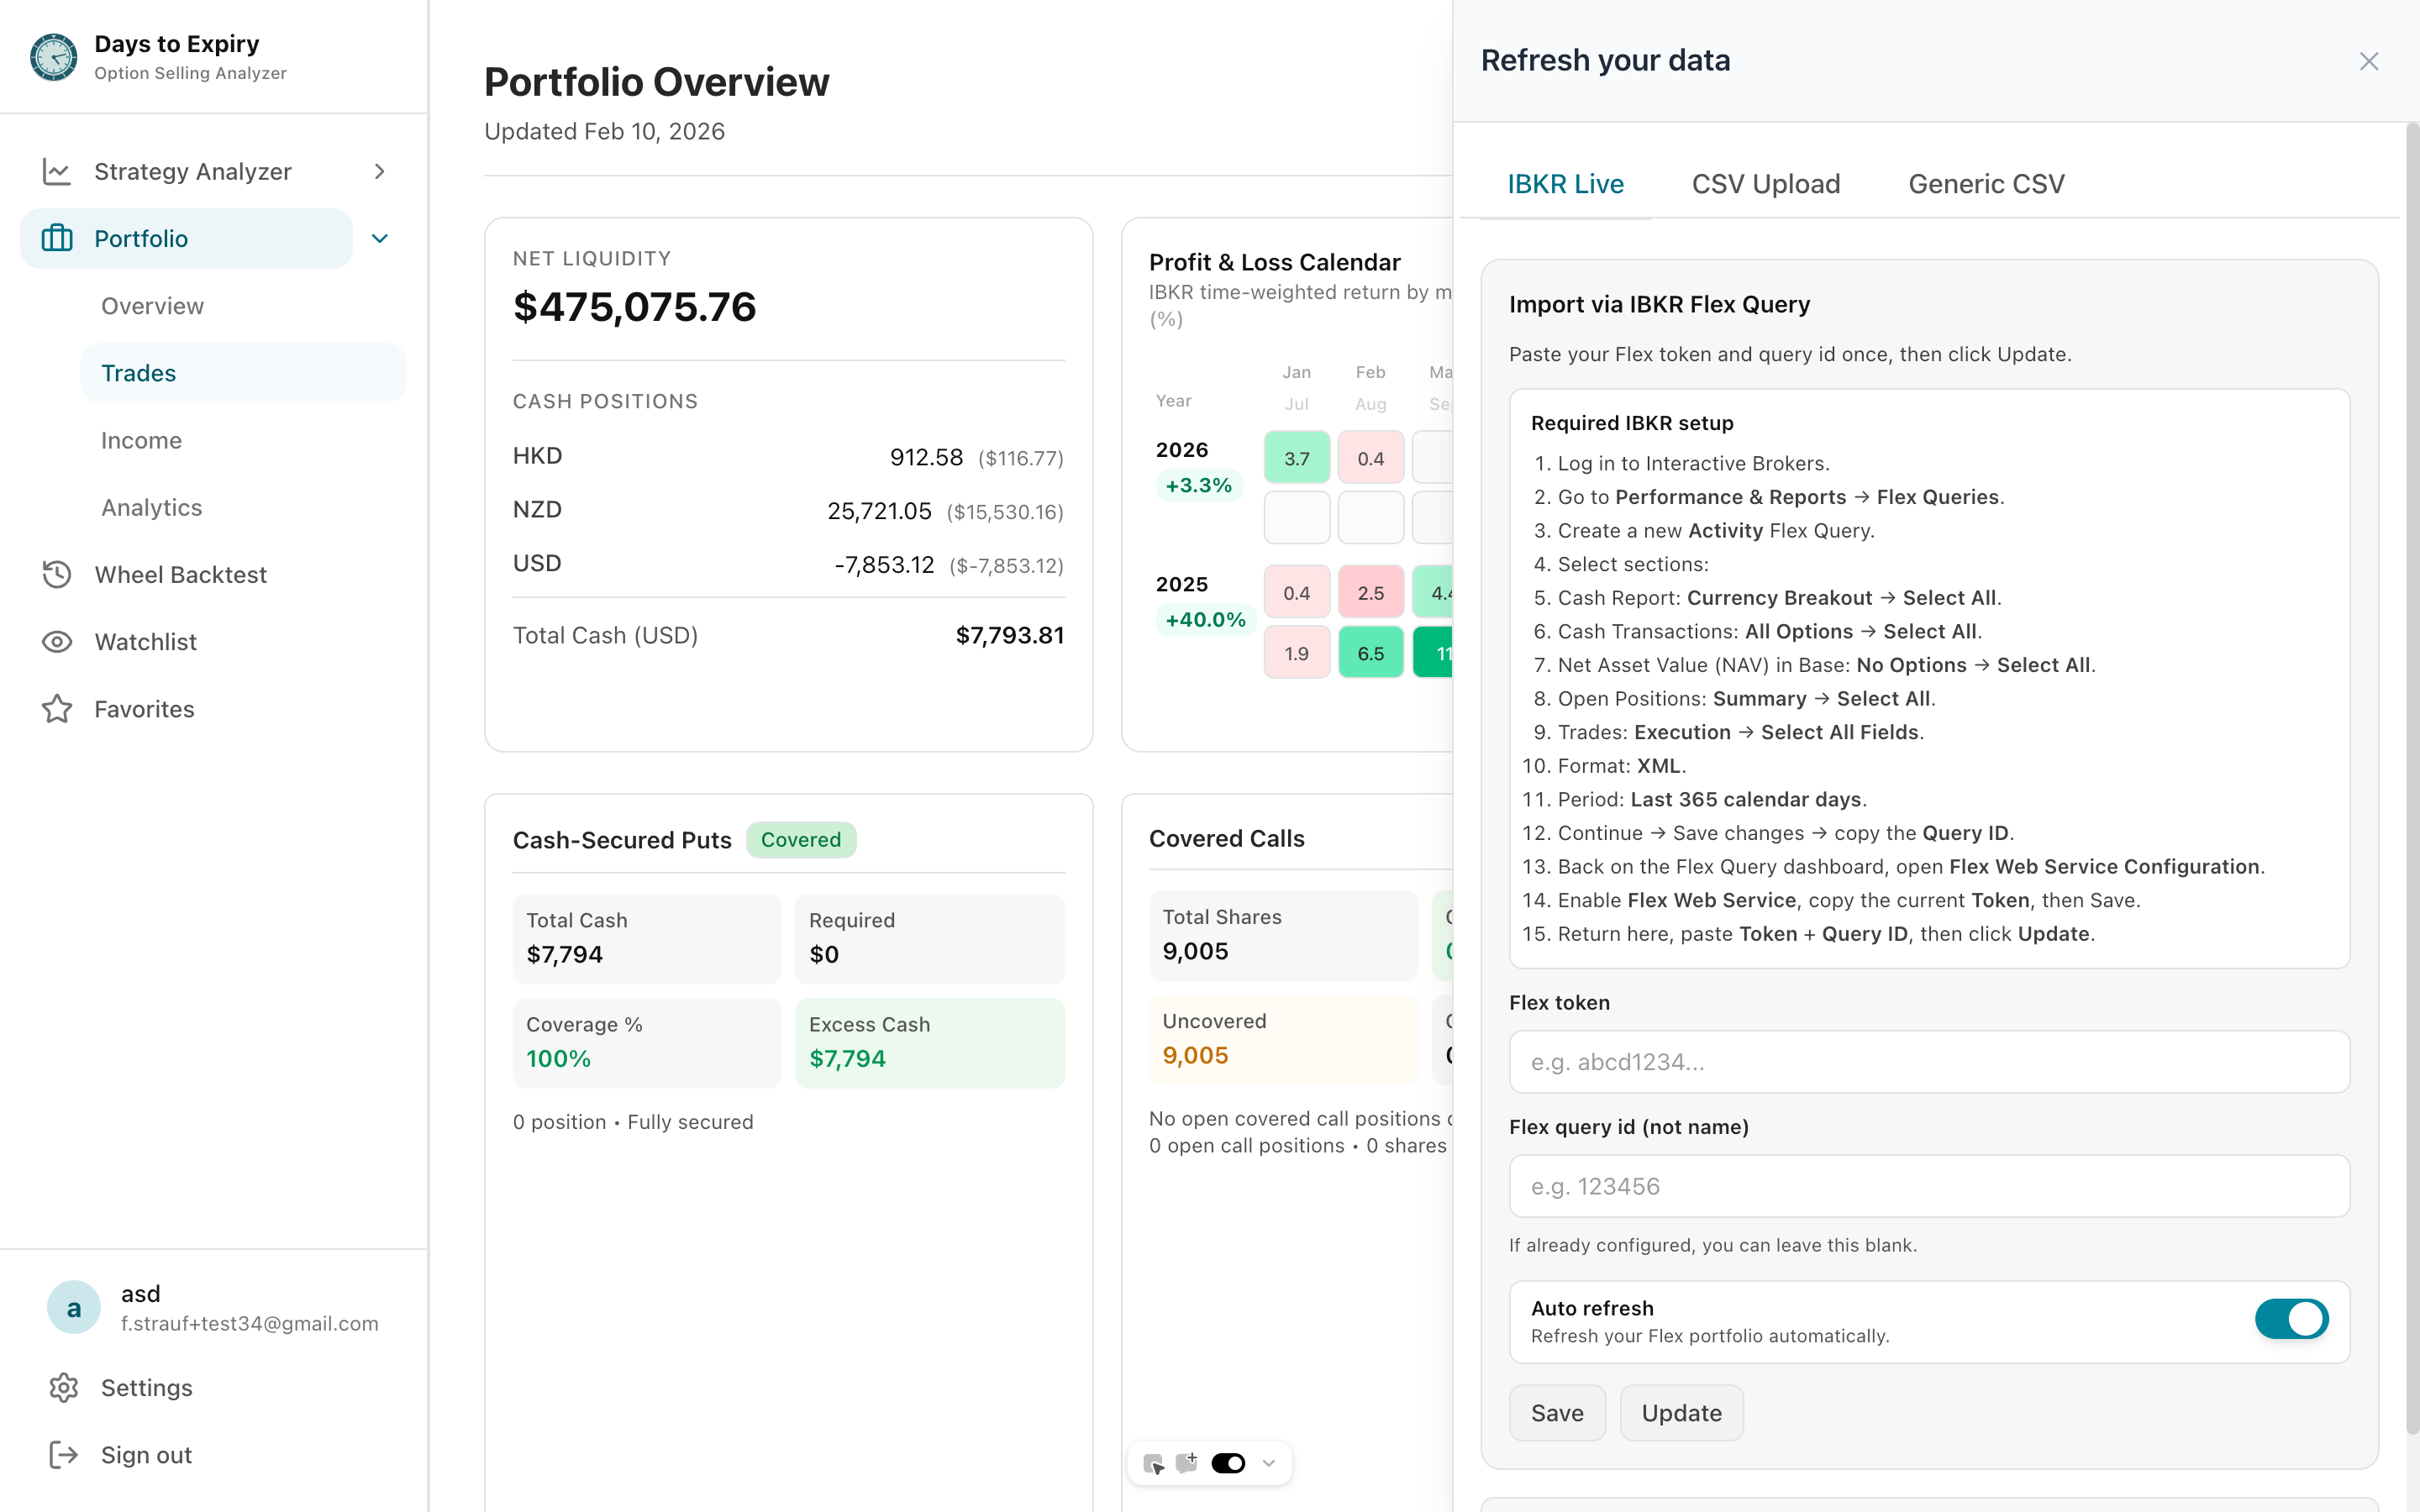The image size is (2420, 1512).
Task: Click the Wheel Backtest history icon
Action: [57, 574]
